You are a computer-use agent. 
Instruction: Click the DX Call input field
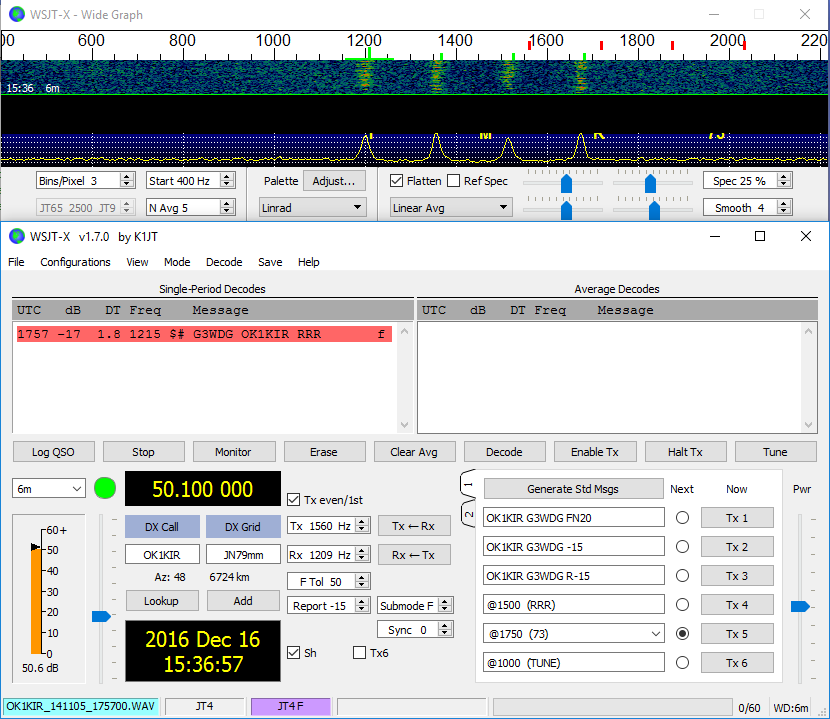[162, 554]
